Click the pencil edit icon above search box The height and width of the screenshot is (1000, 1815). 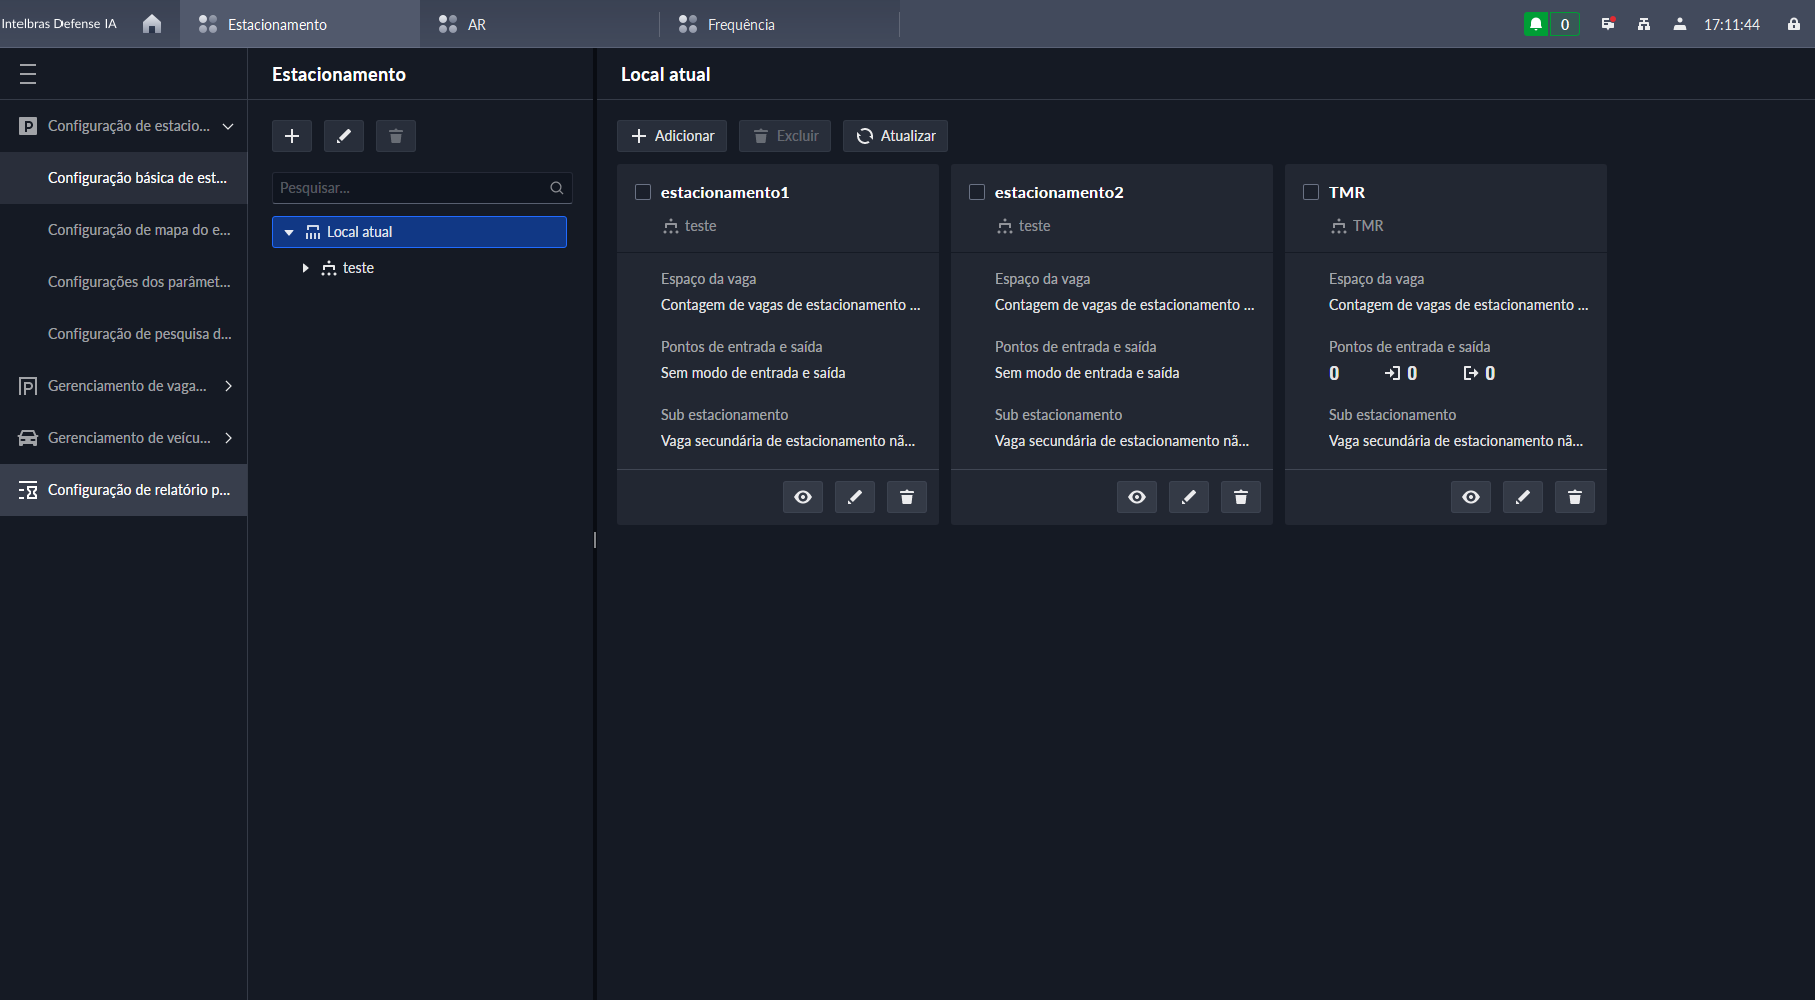[x=344, y=136]
